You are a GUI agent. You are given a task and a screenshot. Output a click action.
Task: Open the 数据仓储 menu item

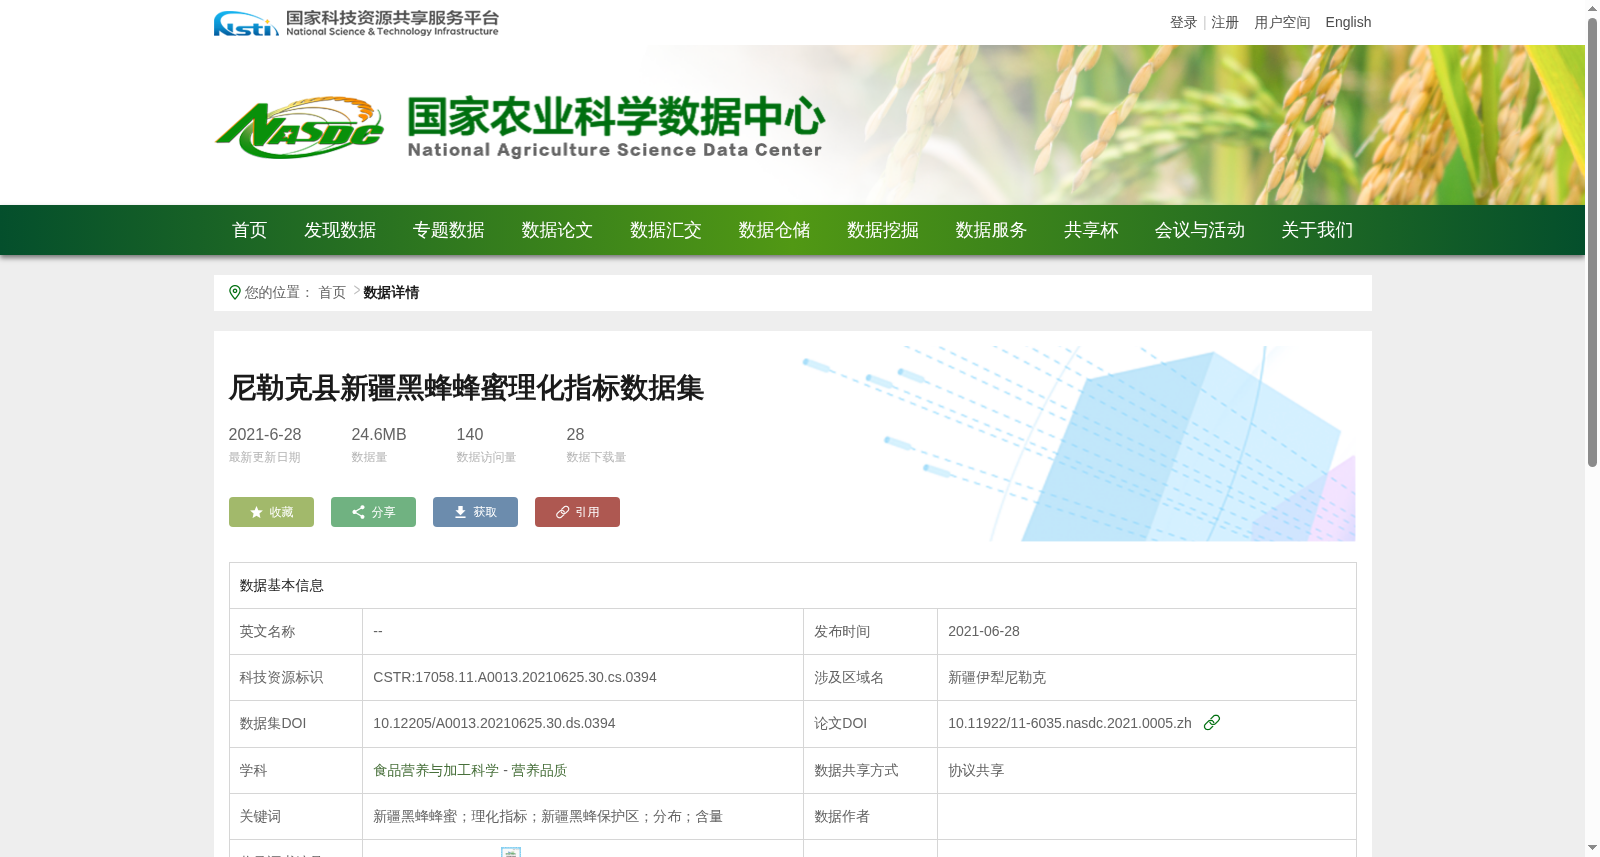tap(774, 230)
